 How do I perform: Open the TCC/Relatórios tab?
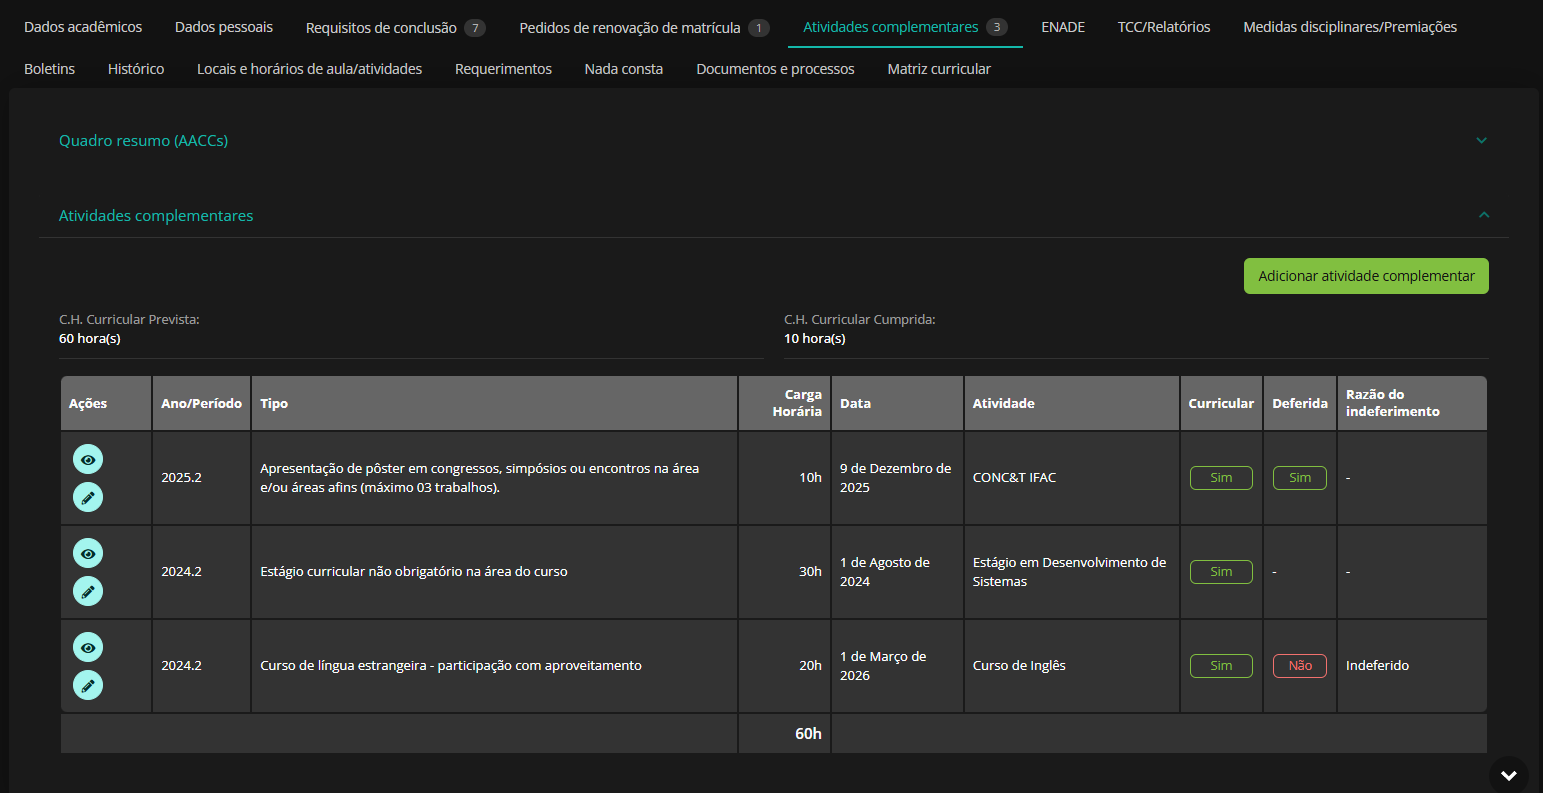[1163, 27]
